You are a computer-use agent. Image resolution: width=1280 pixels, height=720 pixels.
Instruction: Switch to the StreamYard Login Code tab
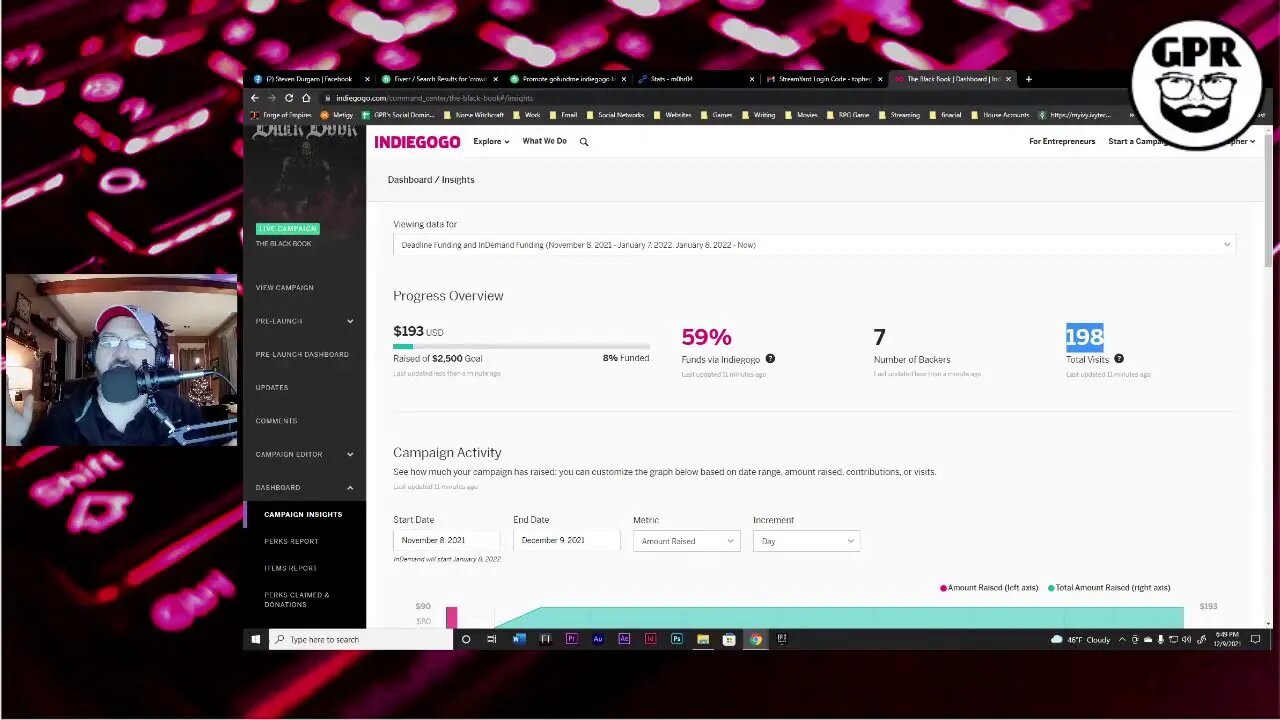[x=824, y=79]
